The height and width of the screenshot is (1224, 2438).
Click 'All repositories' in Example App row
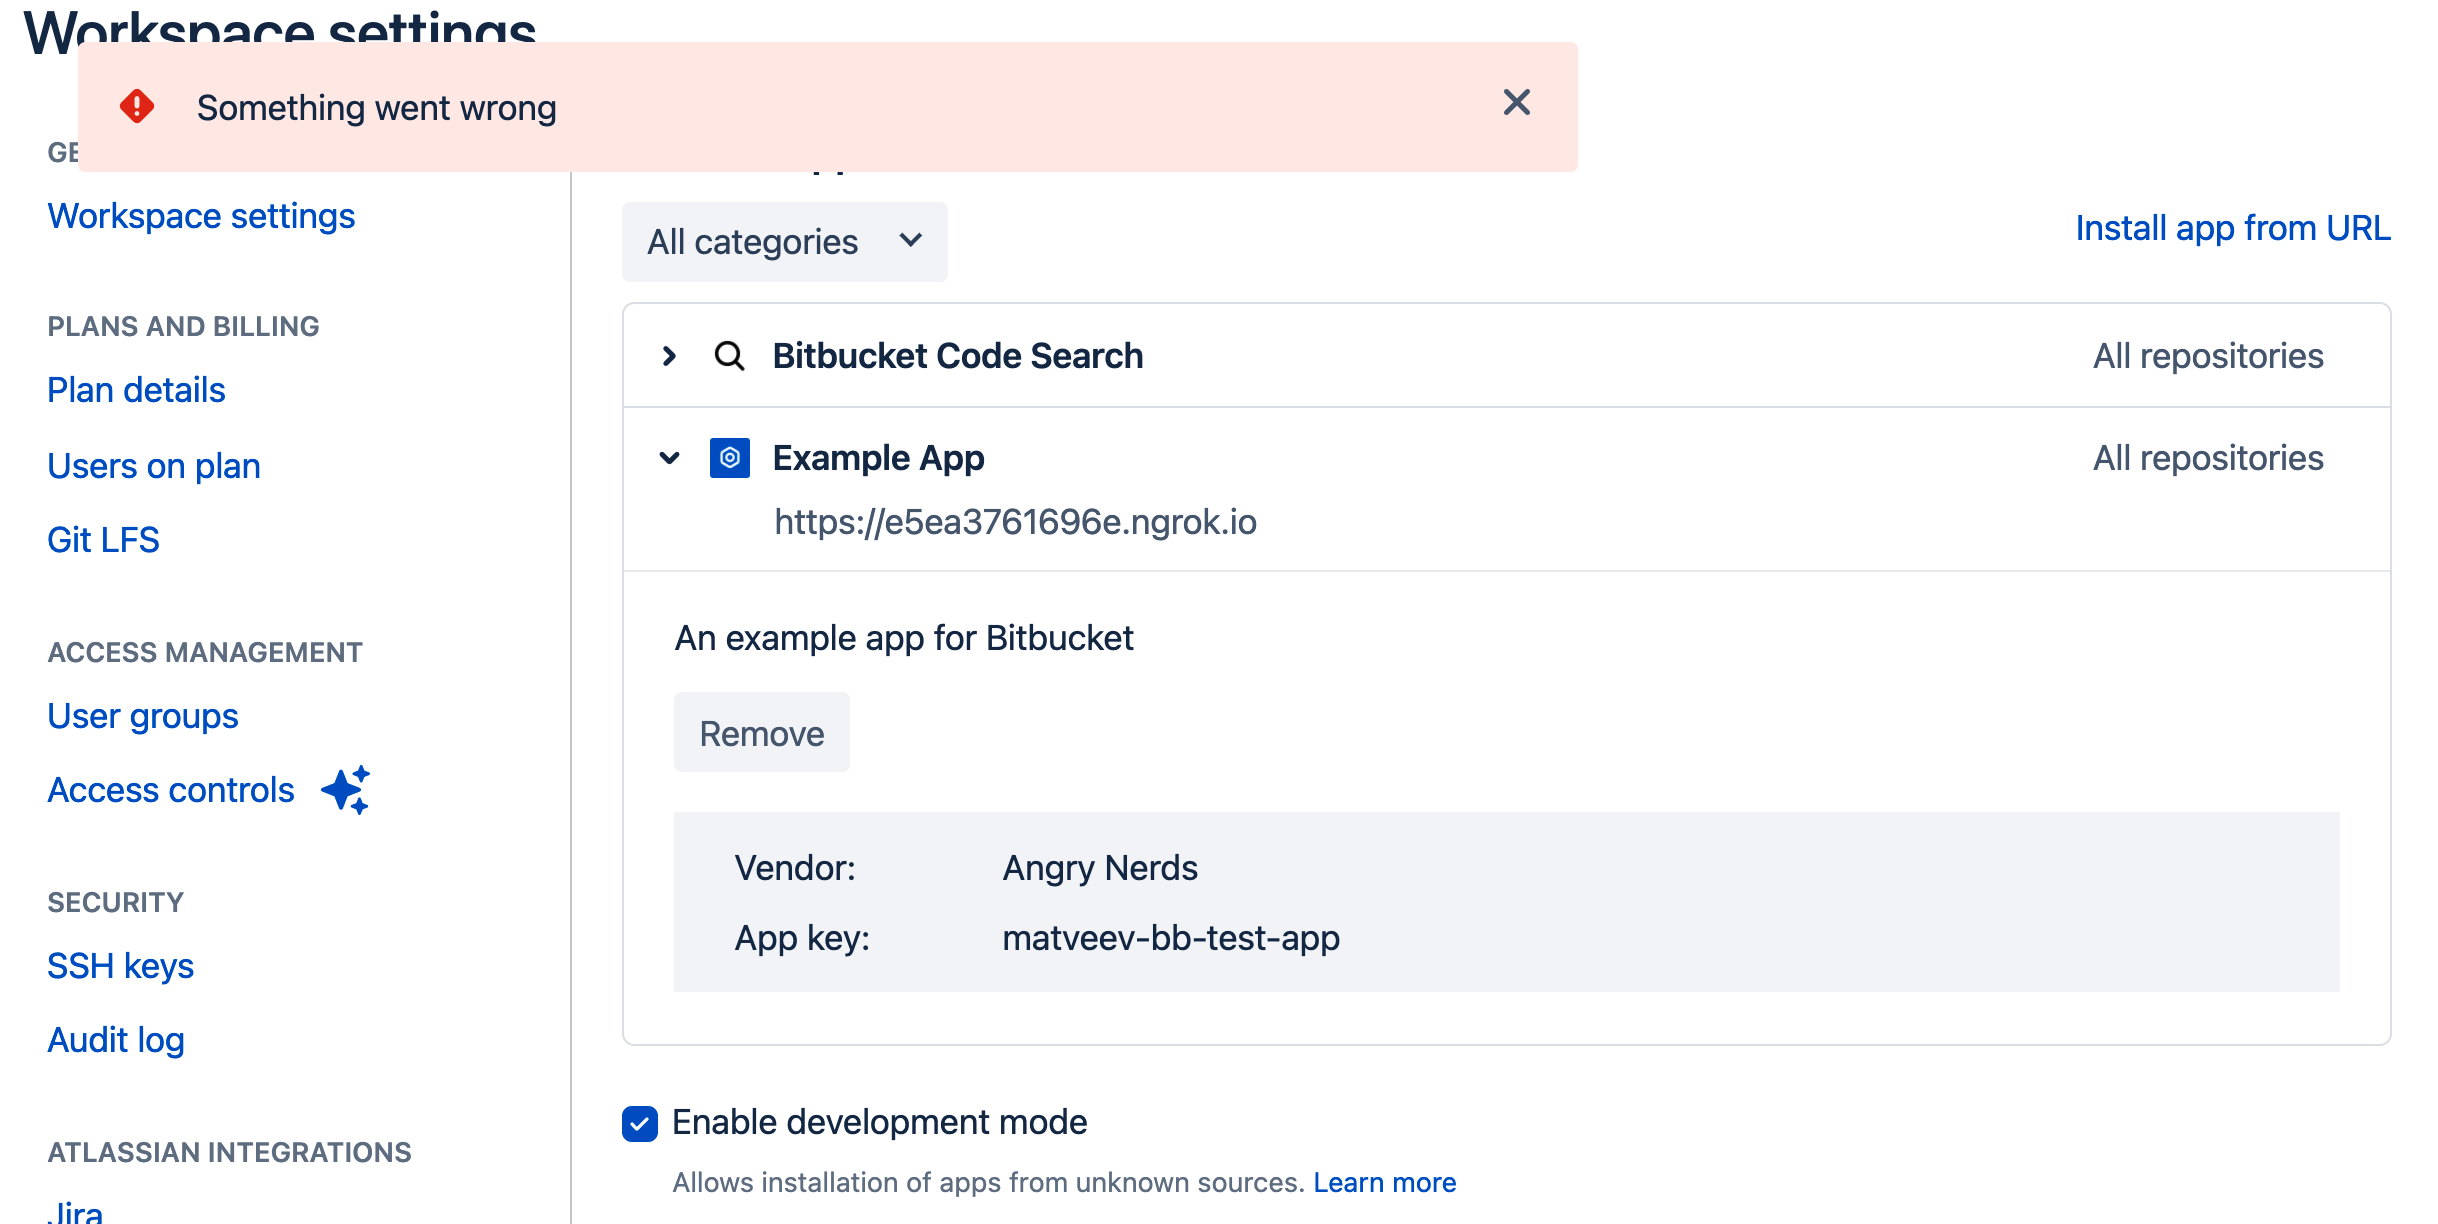point(2208,458)
